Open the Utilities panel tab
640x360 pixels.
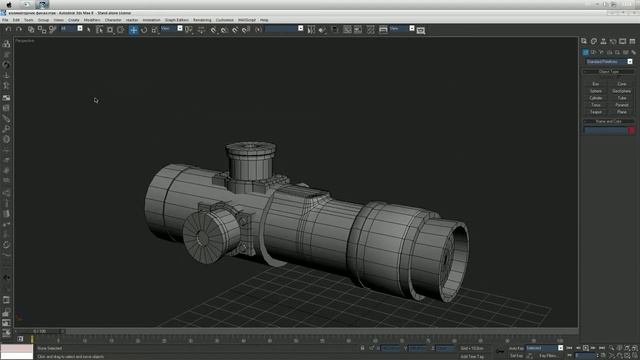[x=632, y=41]
